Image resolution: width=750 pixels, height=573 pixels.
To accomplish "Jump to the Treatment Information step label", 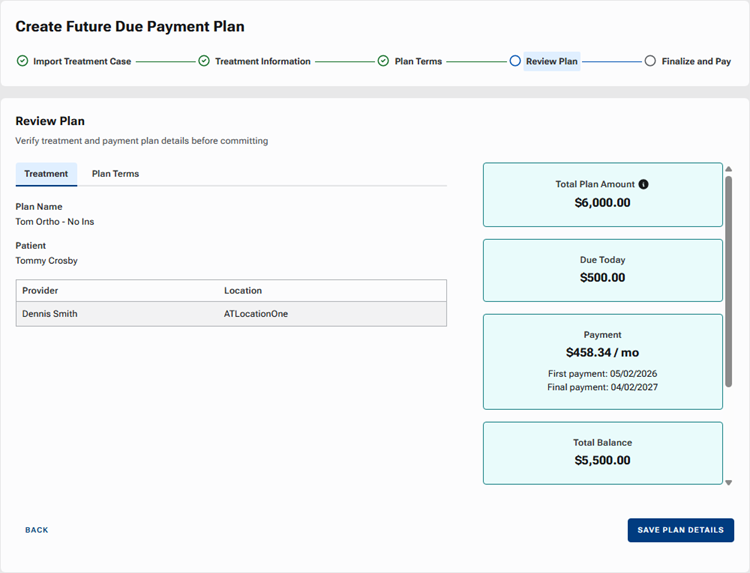I will [262, 61].
